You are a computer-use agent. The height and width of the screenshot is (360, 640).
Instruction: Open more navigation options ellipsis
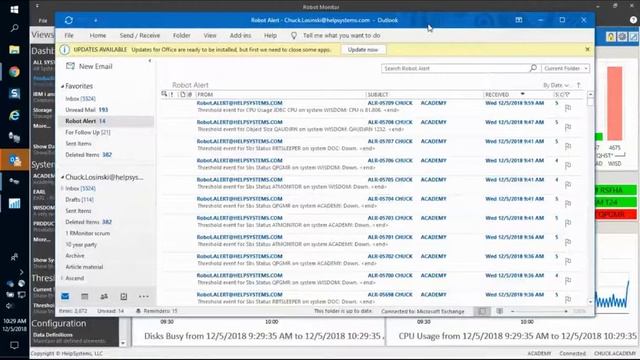144,297
